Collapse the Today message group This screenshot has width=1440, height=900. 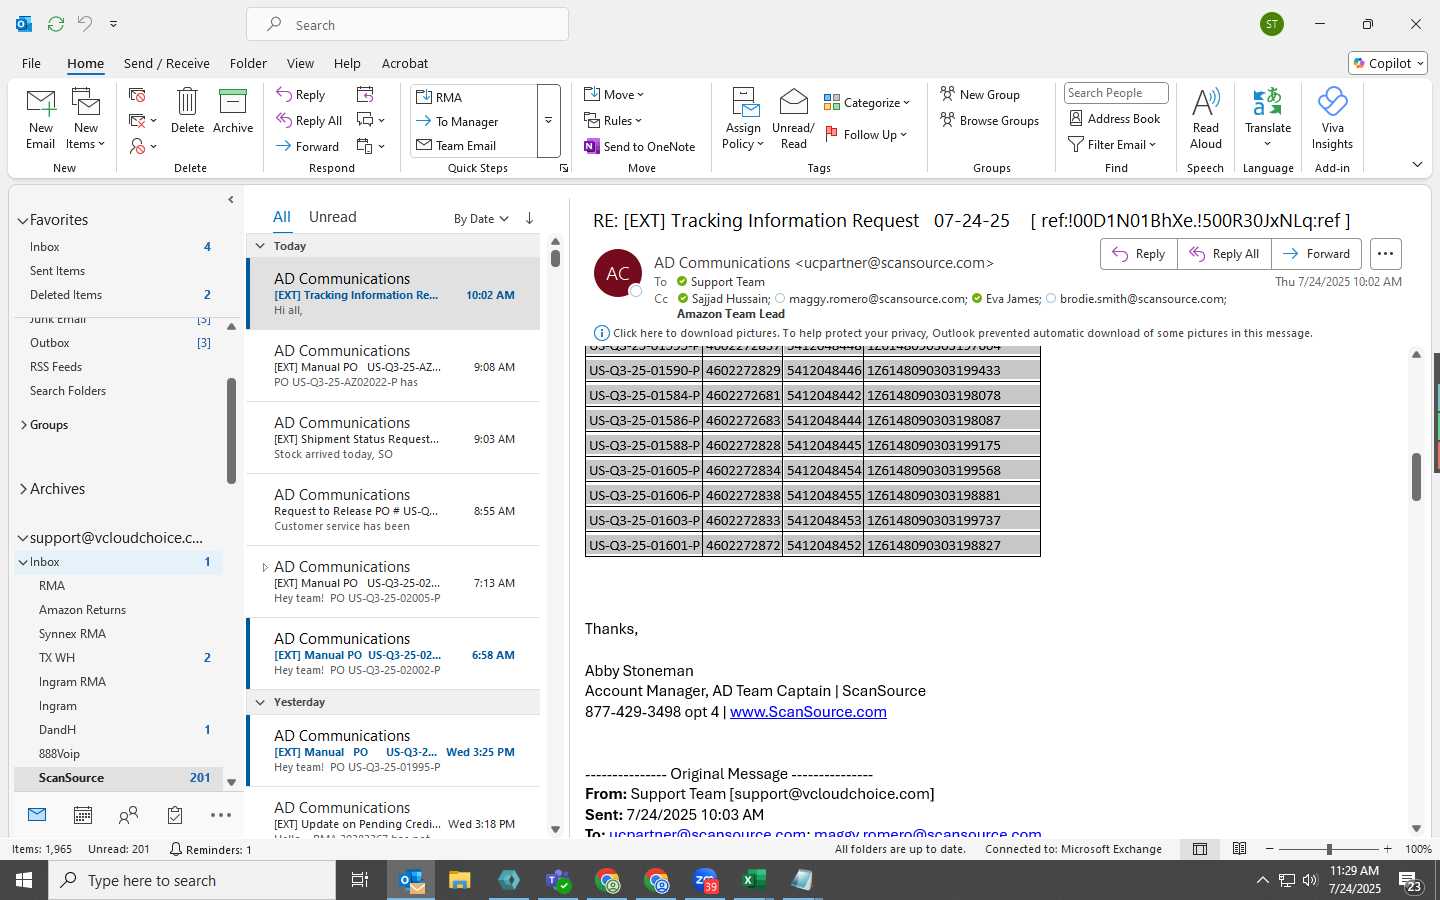(x=260, y=246)
